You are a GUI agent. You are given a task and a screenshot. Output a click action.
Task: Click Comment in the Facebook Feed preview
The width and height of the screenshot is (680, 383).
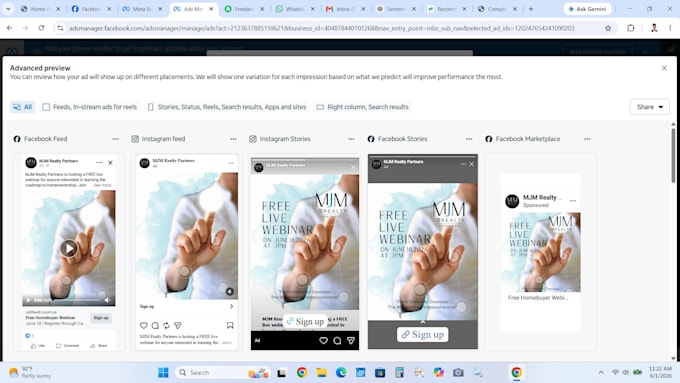pos(68,346)
